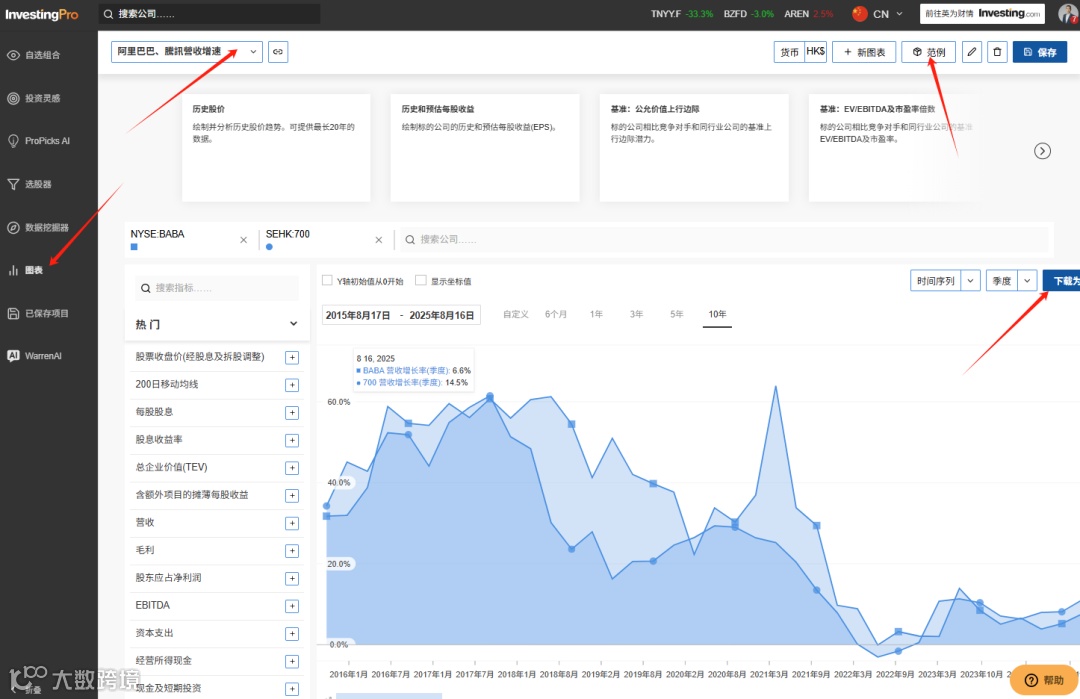1080x699 pixels.
Task: Open the 历史和预估每股收益 example card
Action: (485, 147)
